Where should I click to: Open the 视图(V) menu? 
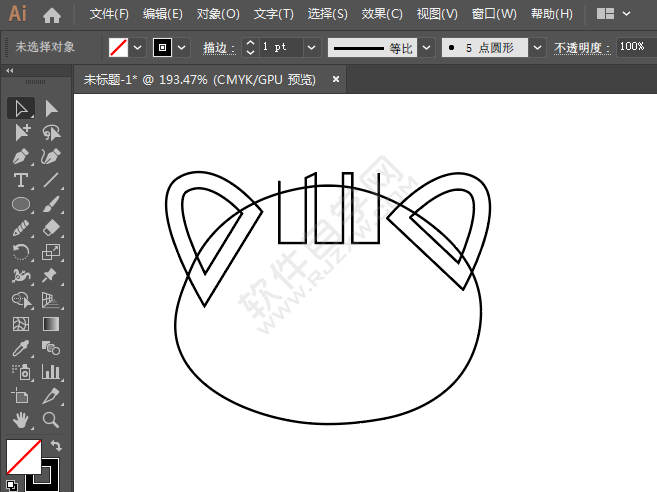point(437,14)
